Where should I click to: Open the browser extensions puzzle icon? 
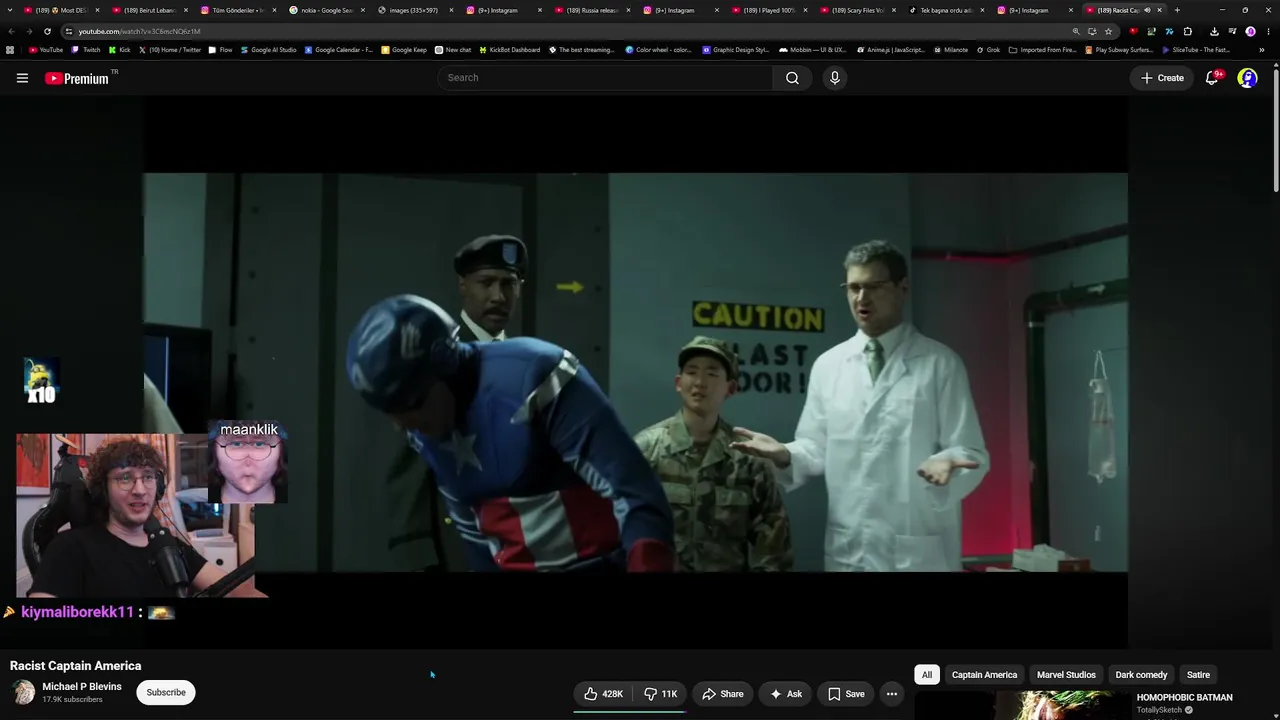[x=1187, y=31]
